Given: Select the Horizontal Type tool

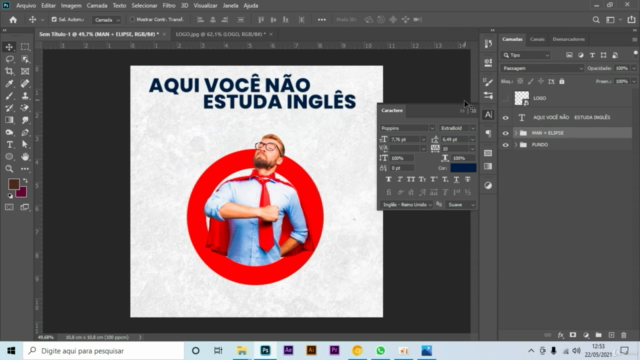Looking at the screenshot, I should [9, 144].
